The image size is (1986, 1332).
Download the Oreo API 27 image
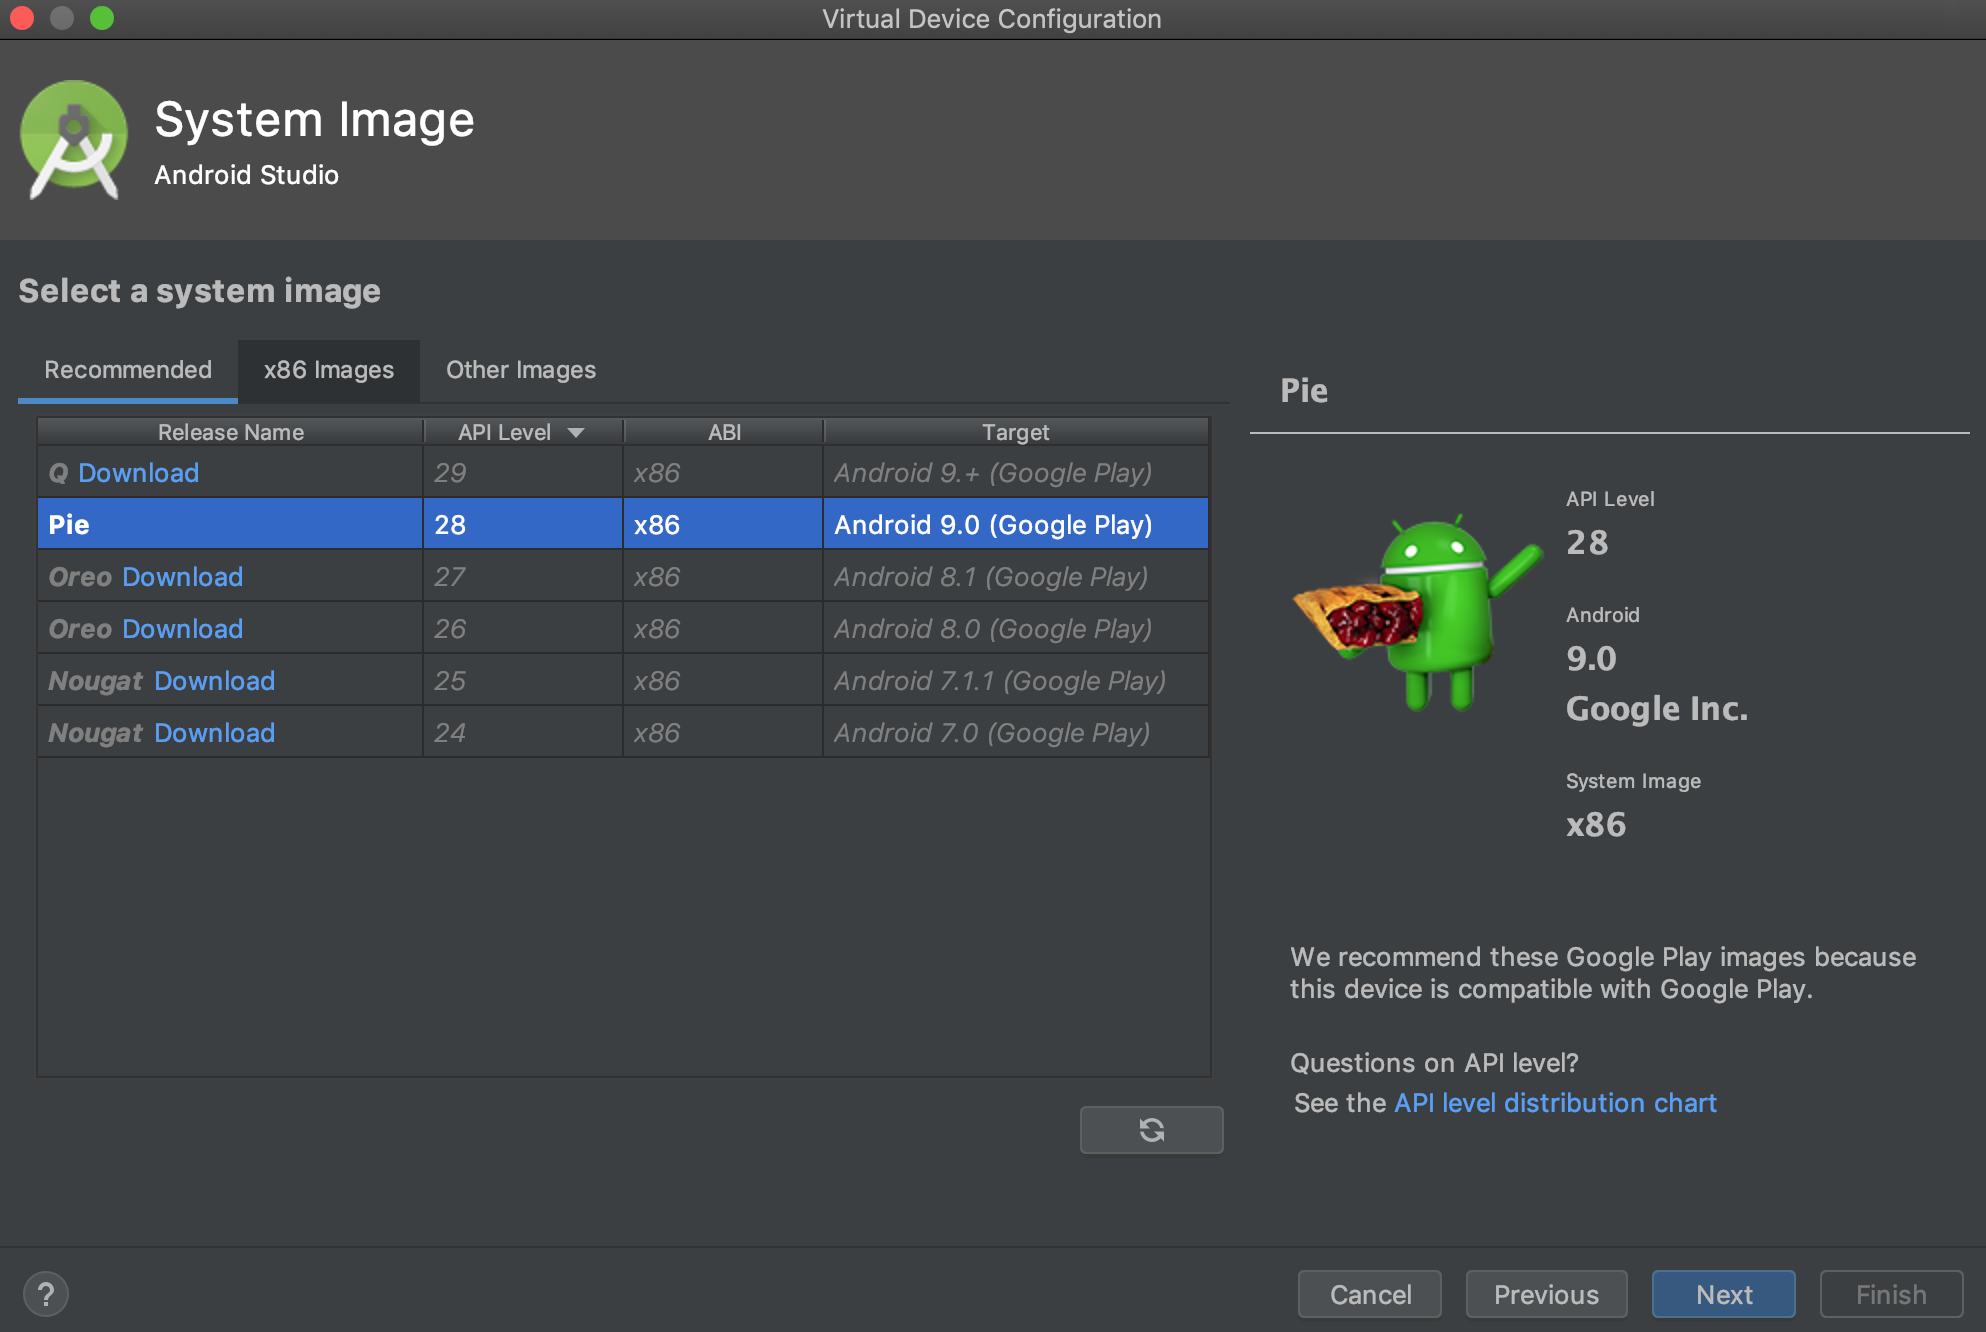pyautogui.click(x=182, y=577)
